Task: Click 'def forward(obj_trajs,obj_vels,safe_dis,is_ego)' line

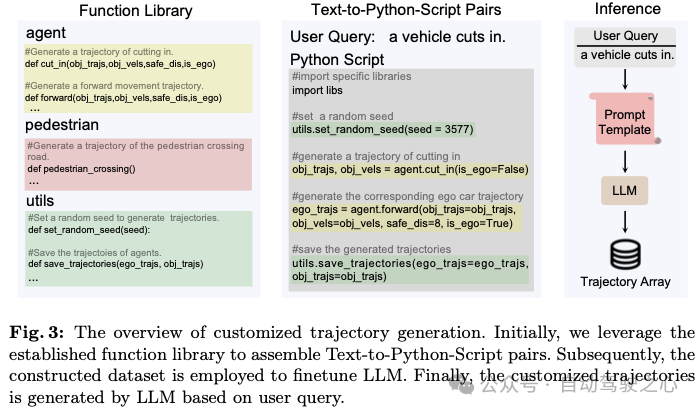Action: (123, 98)
